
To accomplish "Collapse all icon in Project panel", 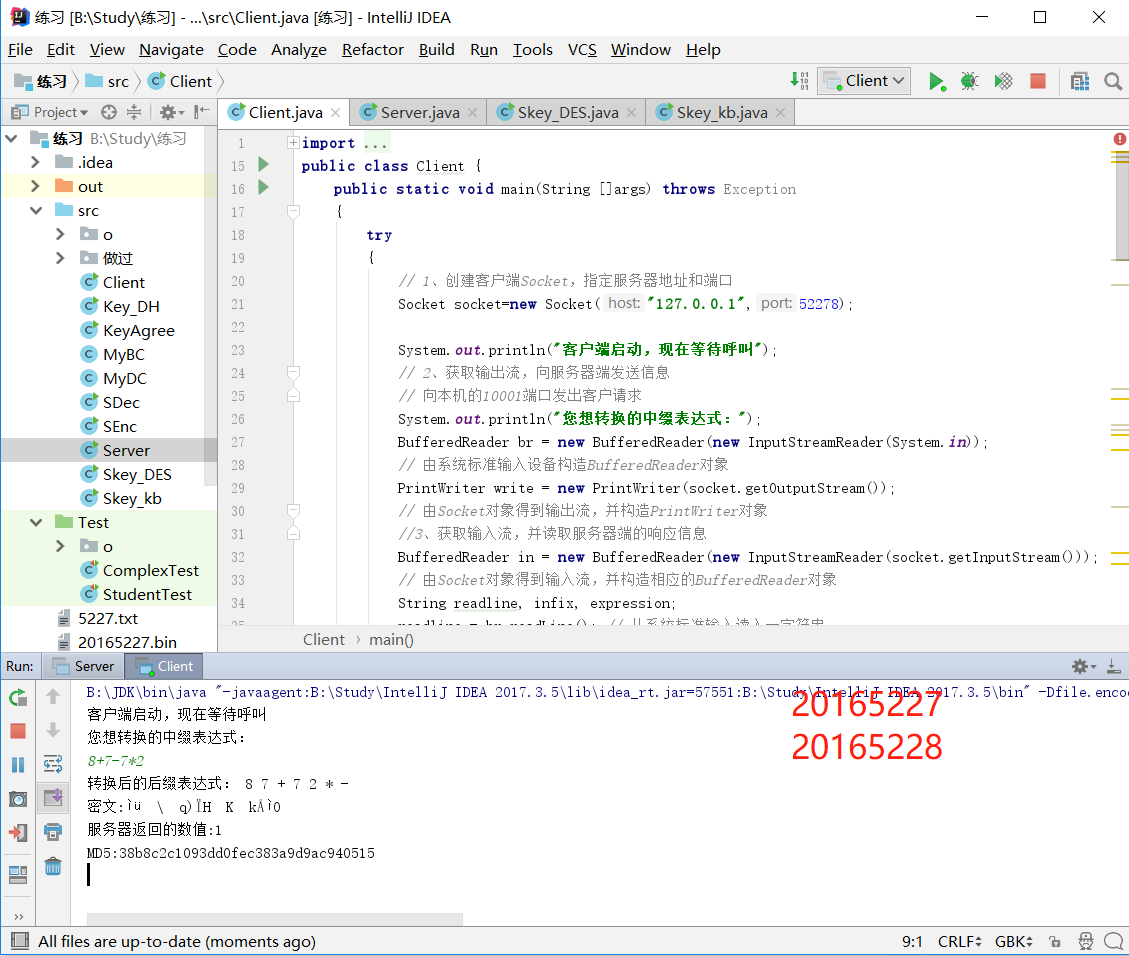I will 134,112.
